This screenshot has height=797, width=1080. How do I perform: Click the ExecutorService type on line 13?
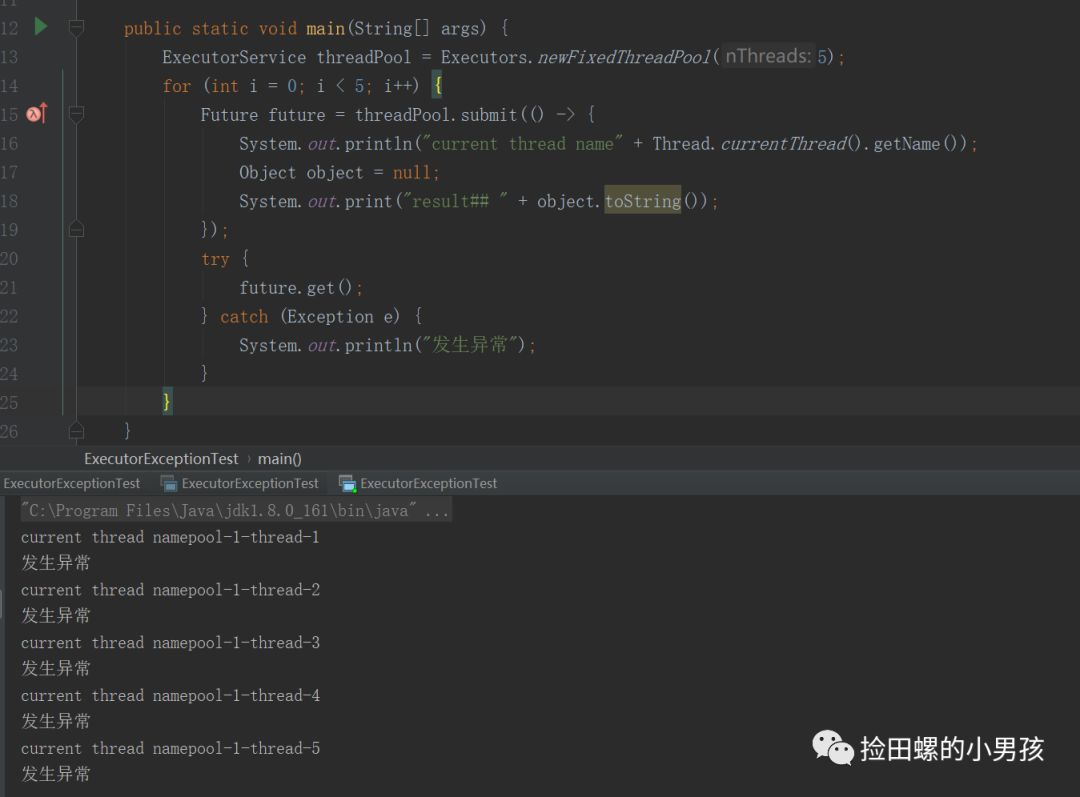click(x=234, y=56)
